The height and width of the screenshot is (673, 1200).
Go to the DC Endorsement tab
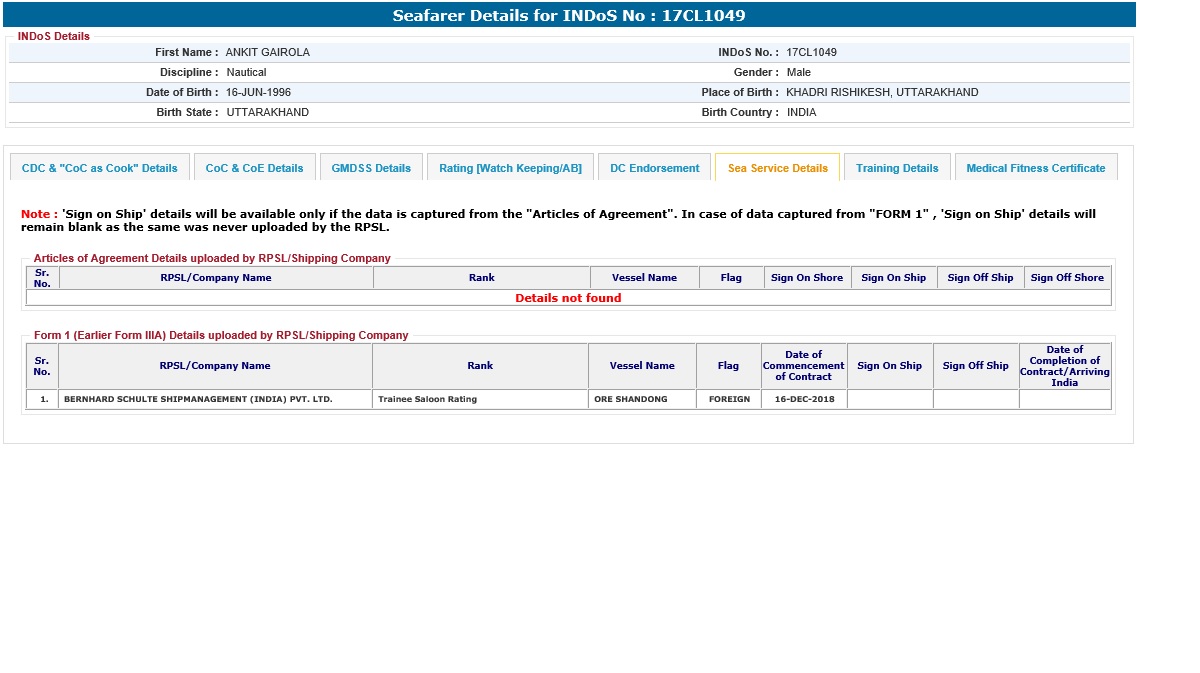click(654, 168)
